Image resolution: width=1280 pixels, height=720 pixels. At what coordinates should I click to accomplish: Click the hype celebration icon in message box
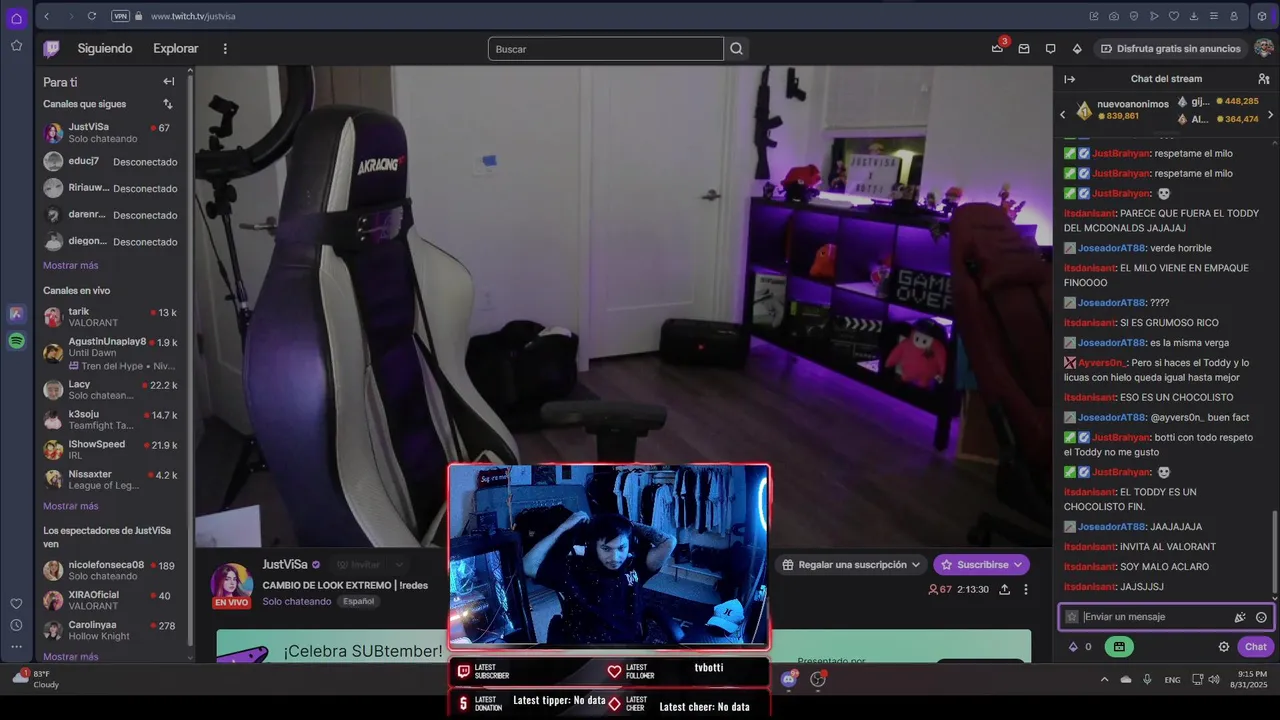[1240, 617]
